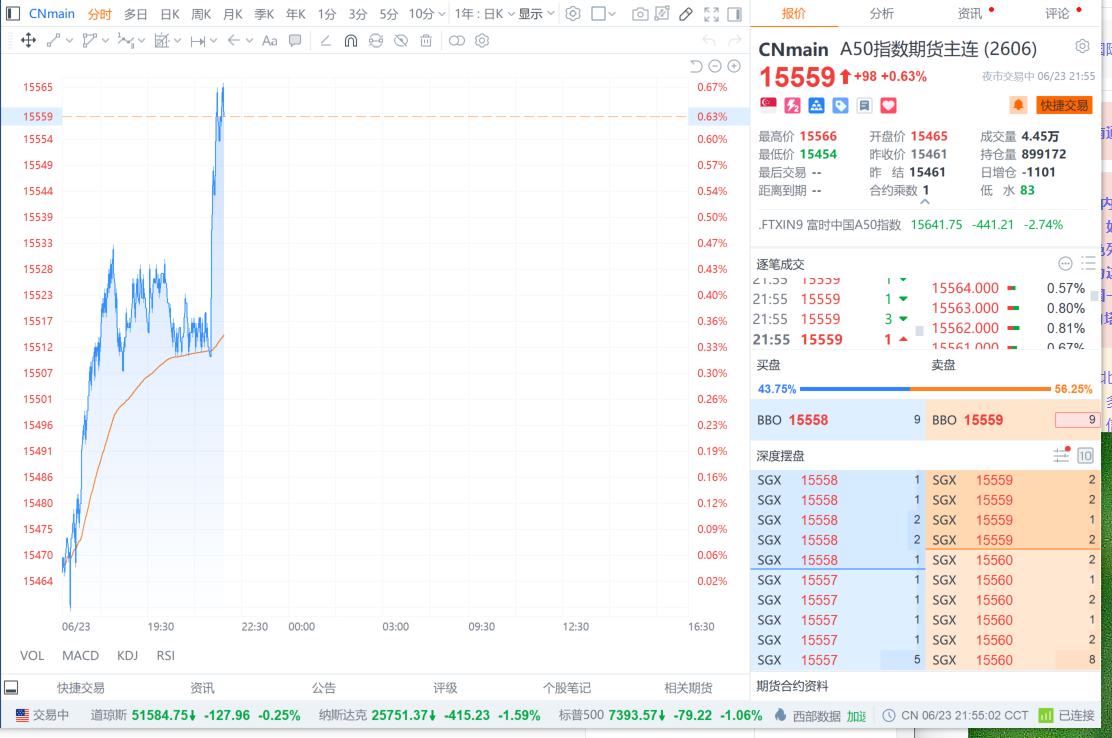1112x738 pixels.
Task: Click the blue pyramid structure icon
Action: click(x=816, y=106)
